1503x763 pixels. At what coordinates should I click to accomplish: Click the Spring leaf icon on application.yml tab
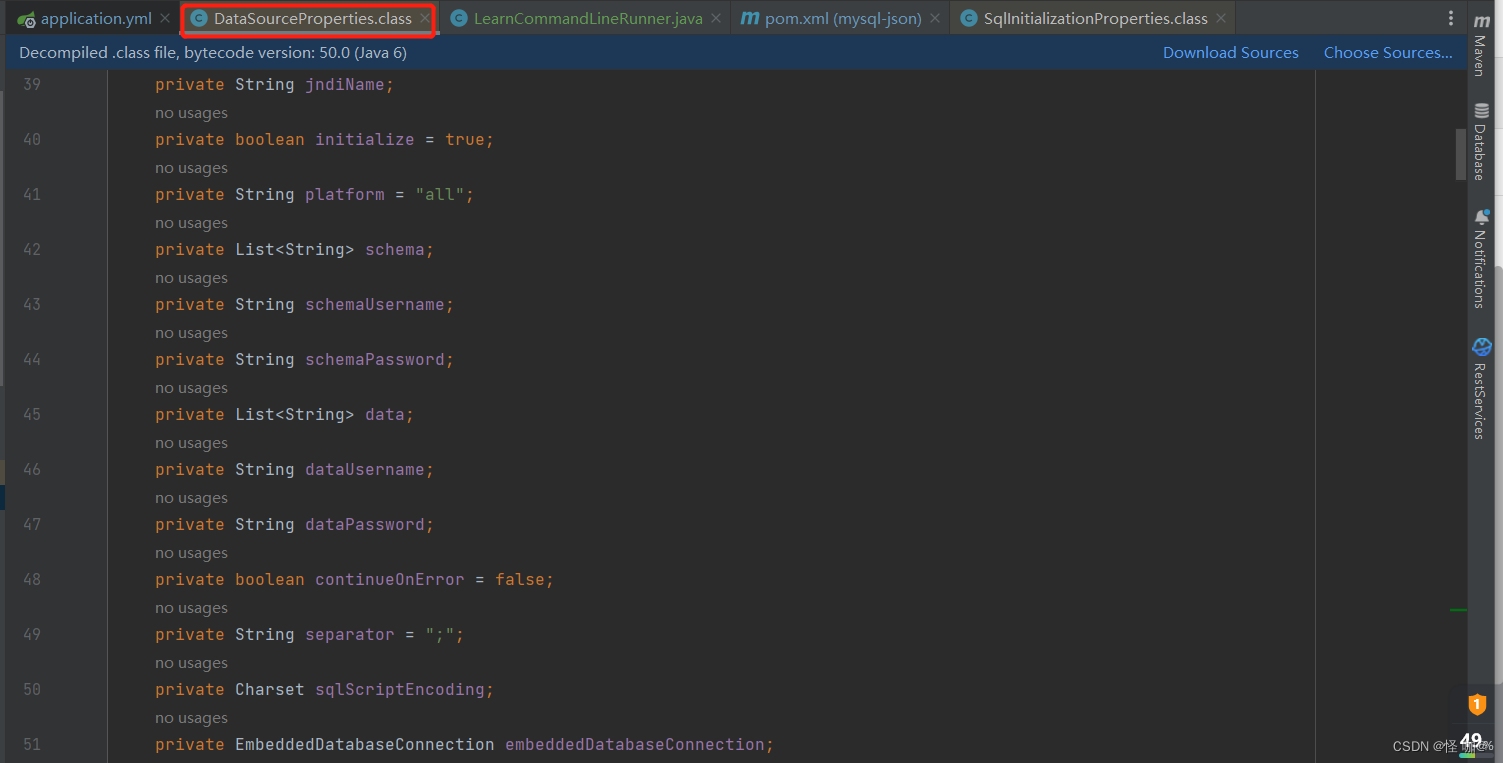27,19
